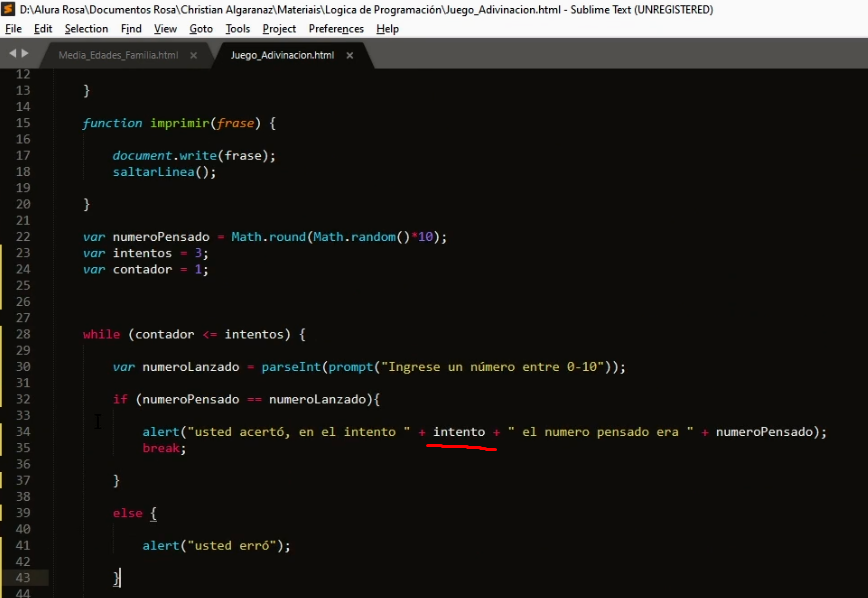Viewport: 868px width, 598px height.
Task: Open the Goto menu
Action: tap(201, 29)
